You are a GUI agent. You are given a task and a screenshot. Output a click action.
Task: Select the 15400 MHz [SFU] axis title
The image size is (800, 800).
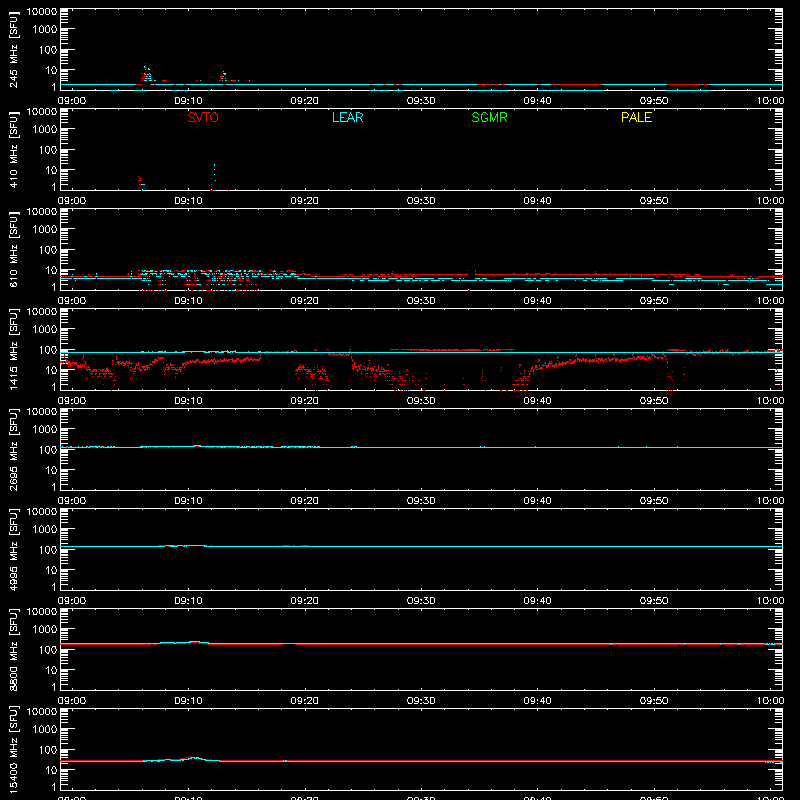pos(13,749)
